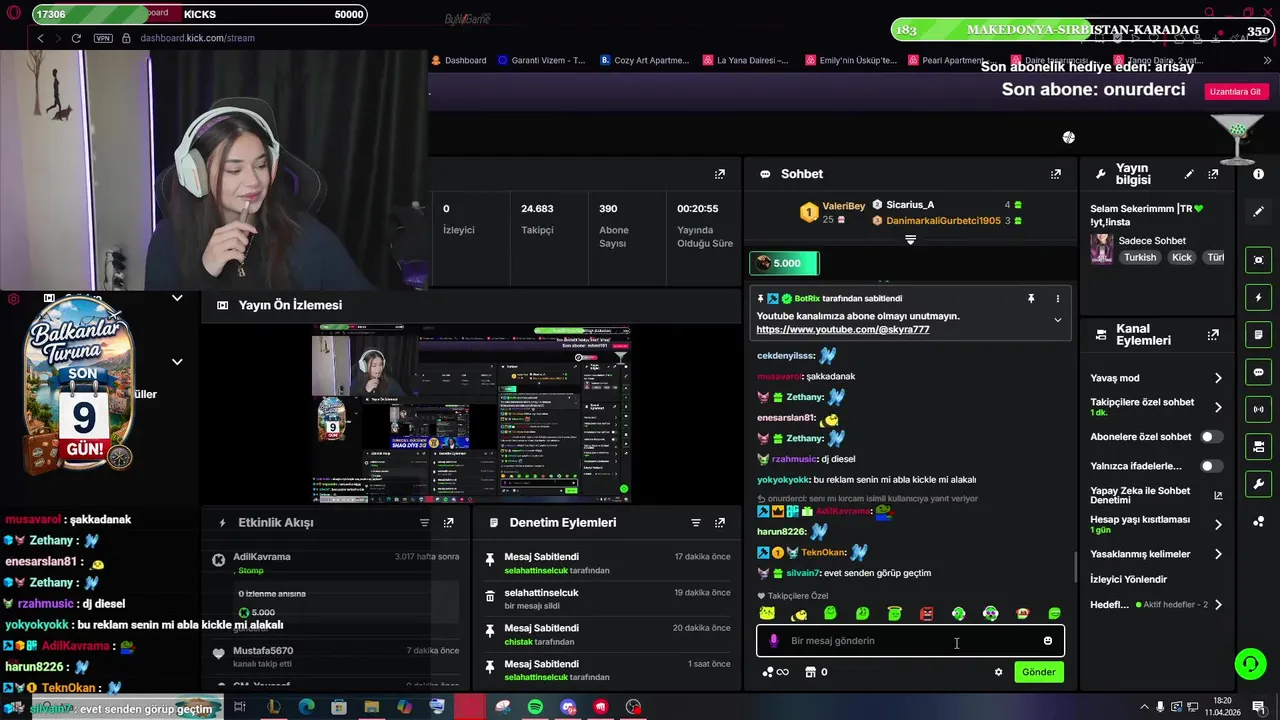Open Garanti Vizem bookmark

point(541,60)
